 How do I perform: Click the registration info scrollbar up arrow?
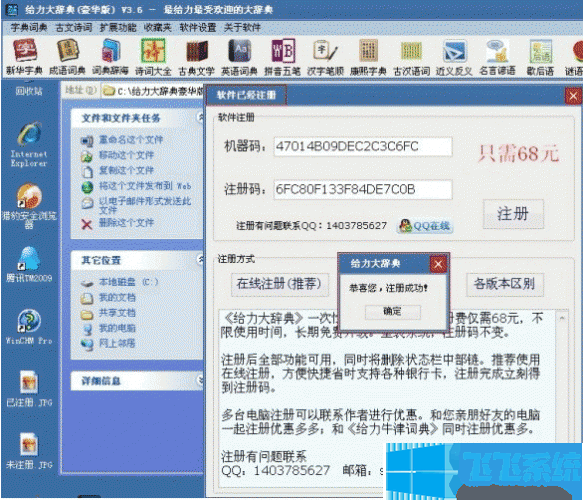562,318
